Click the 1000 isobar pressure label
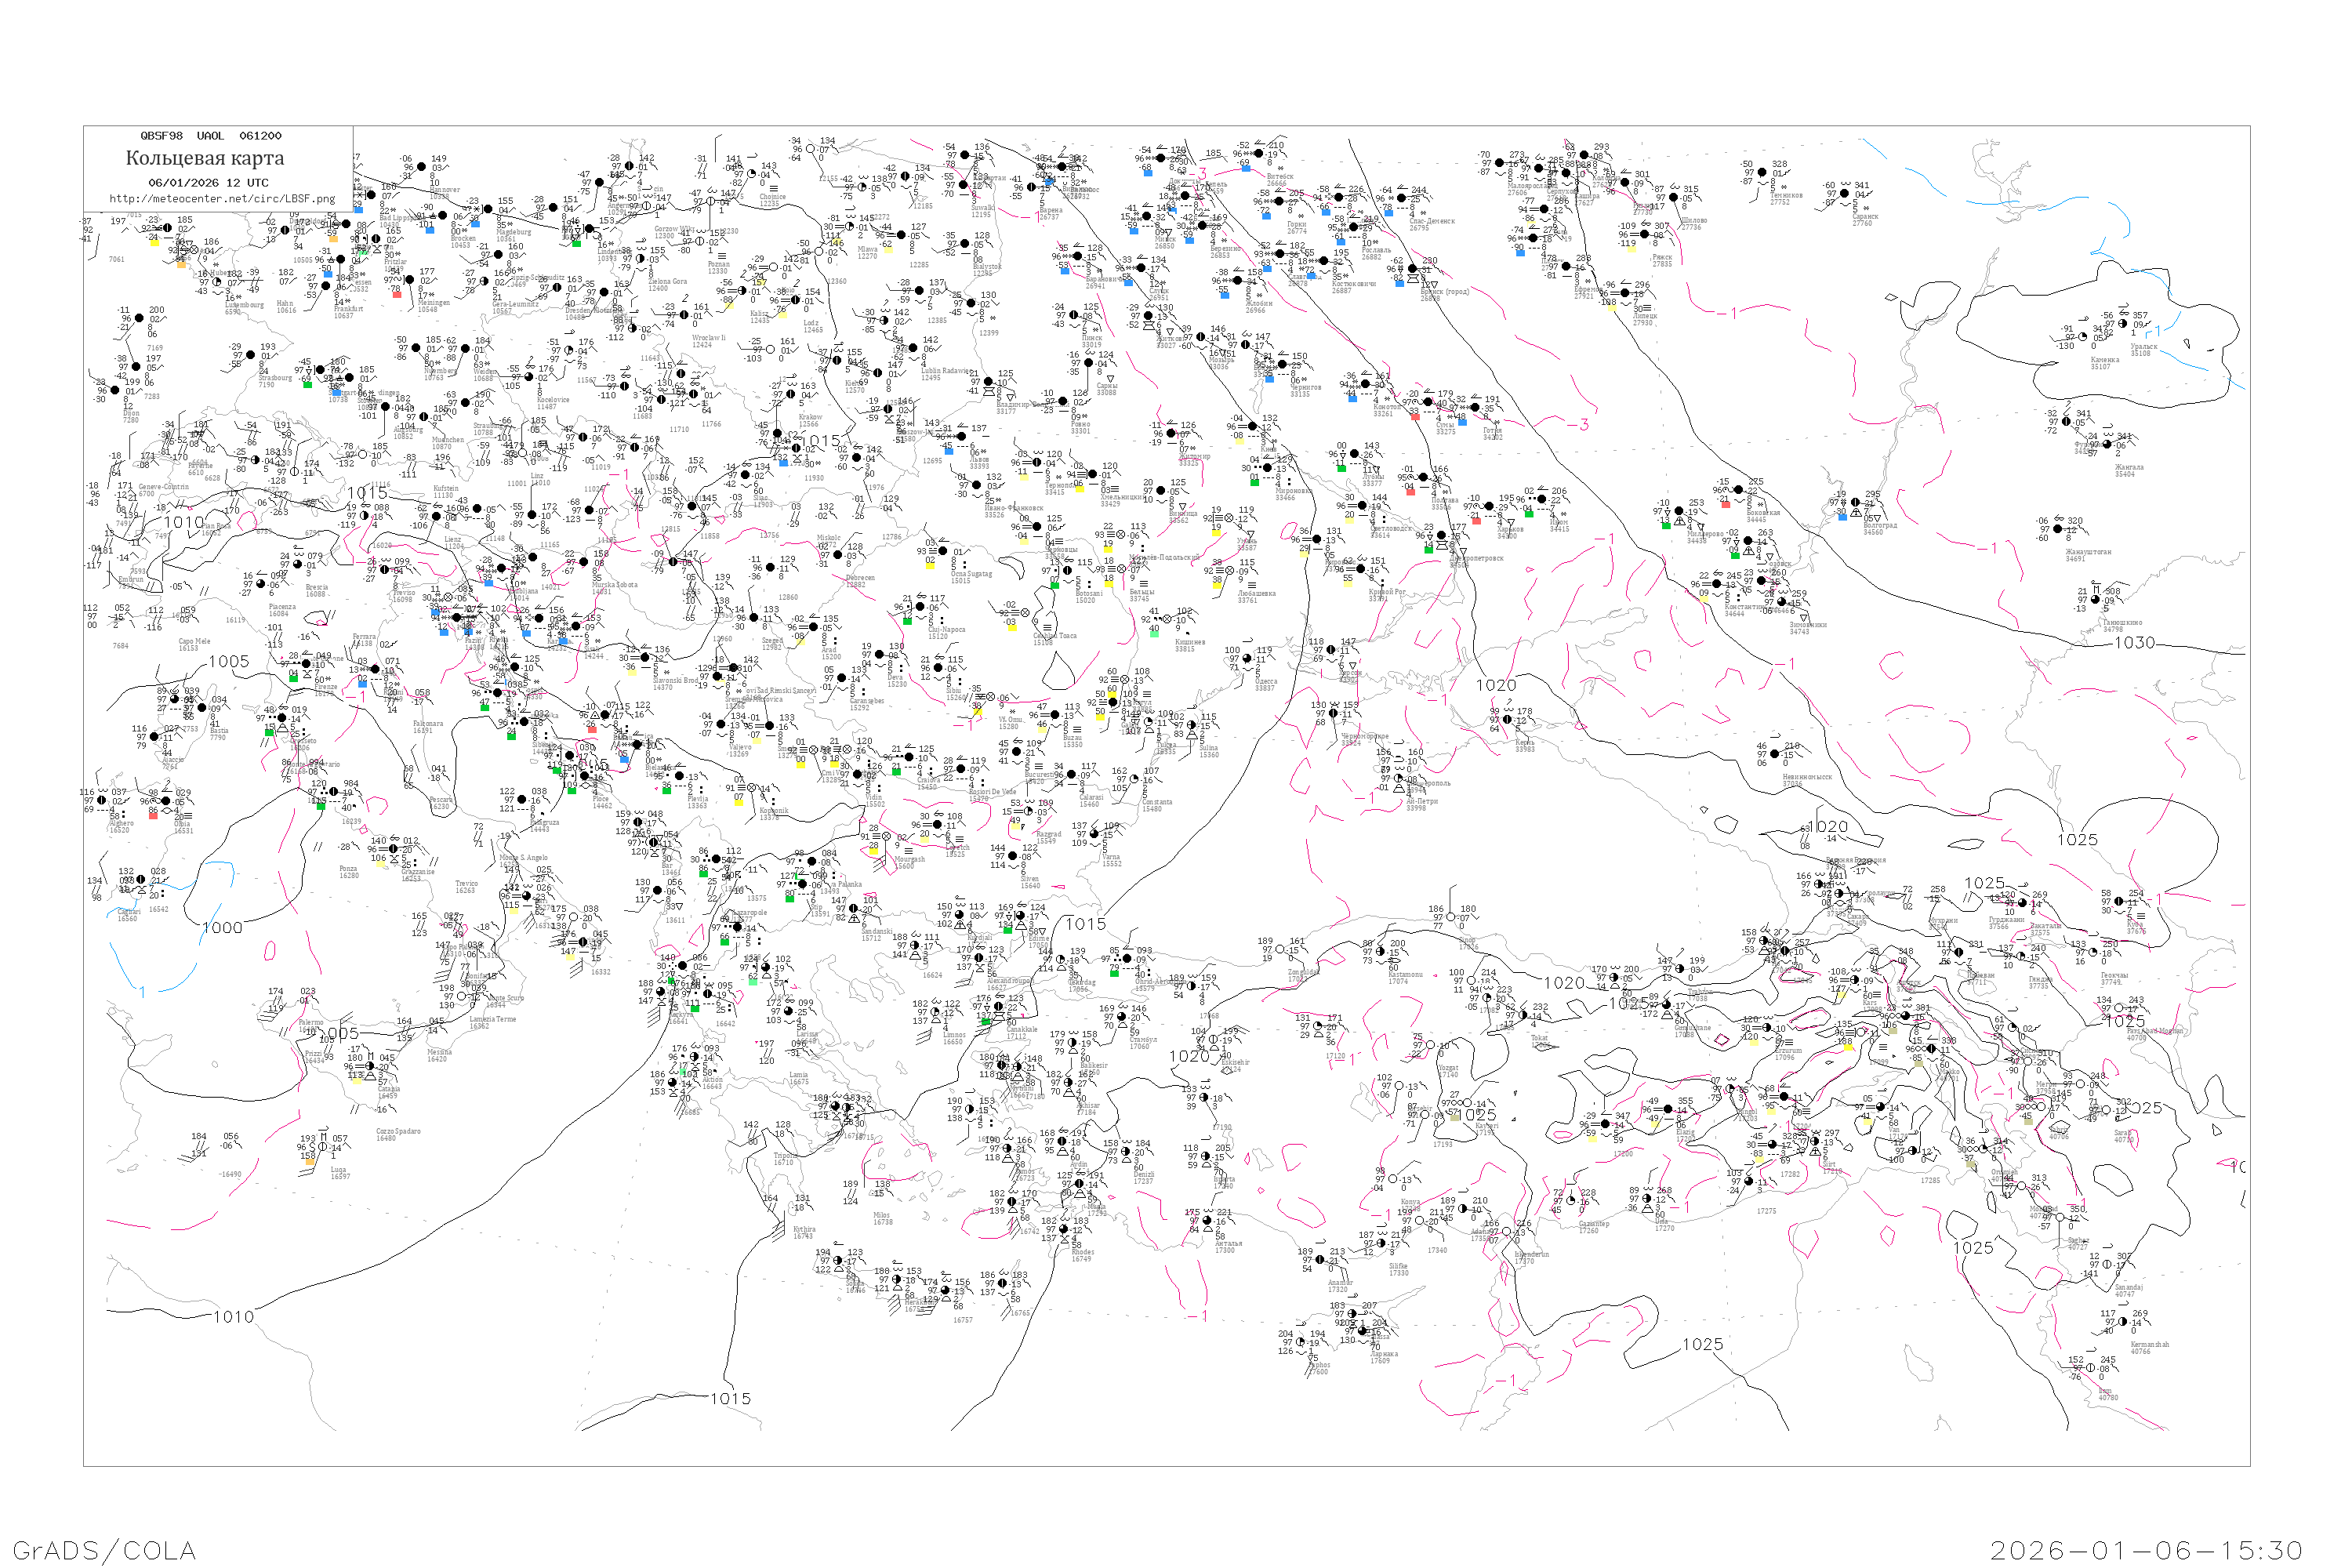Image resolution: width=2352 pixels, height=1568 pixels. [x=222, y=928]
